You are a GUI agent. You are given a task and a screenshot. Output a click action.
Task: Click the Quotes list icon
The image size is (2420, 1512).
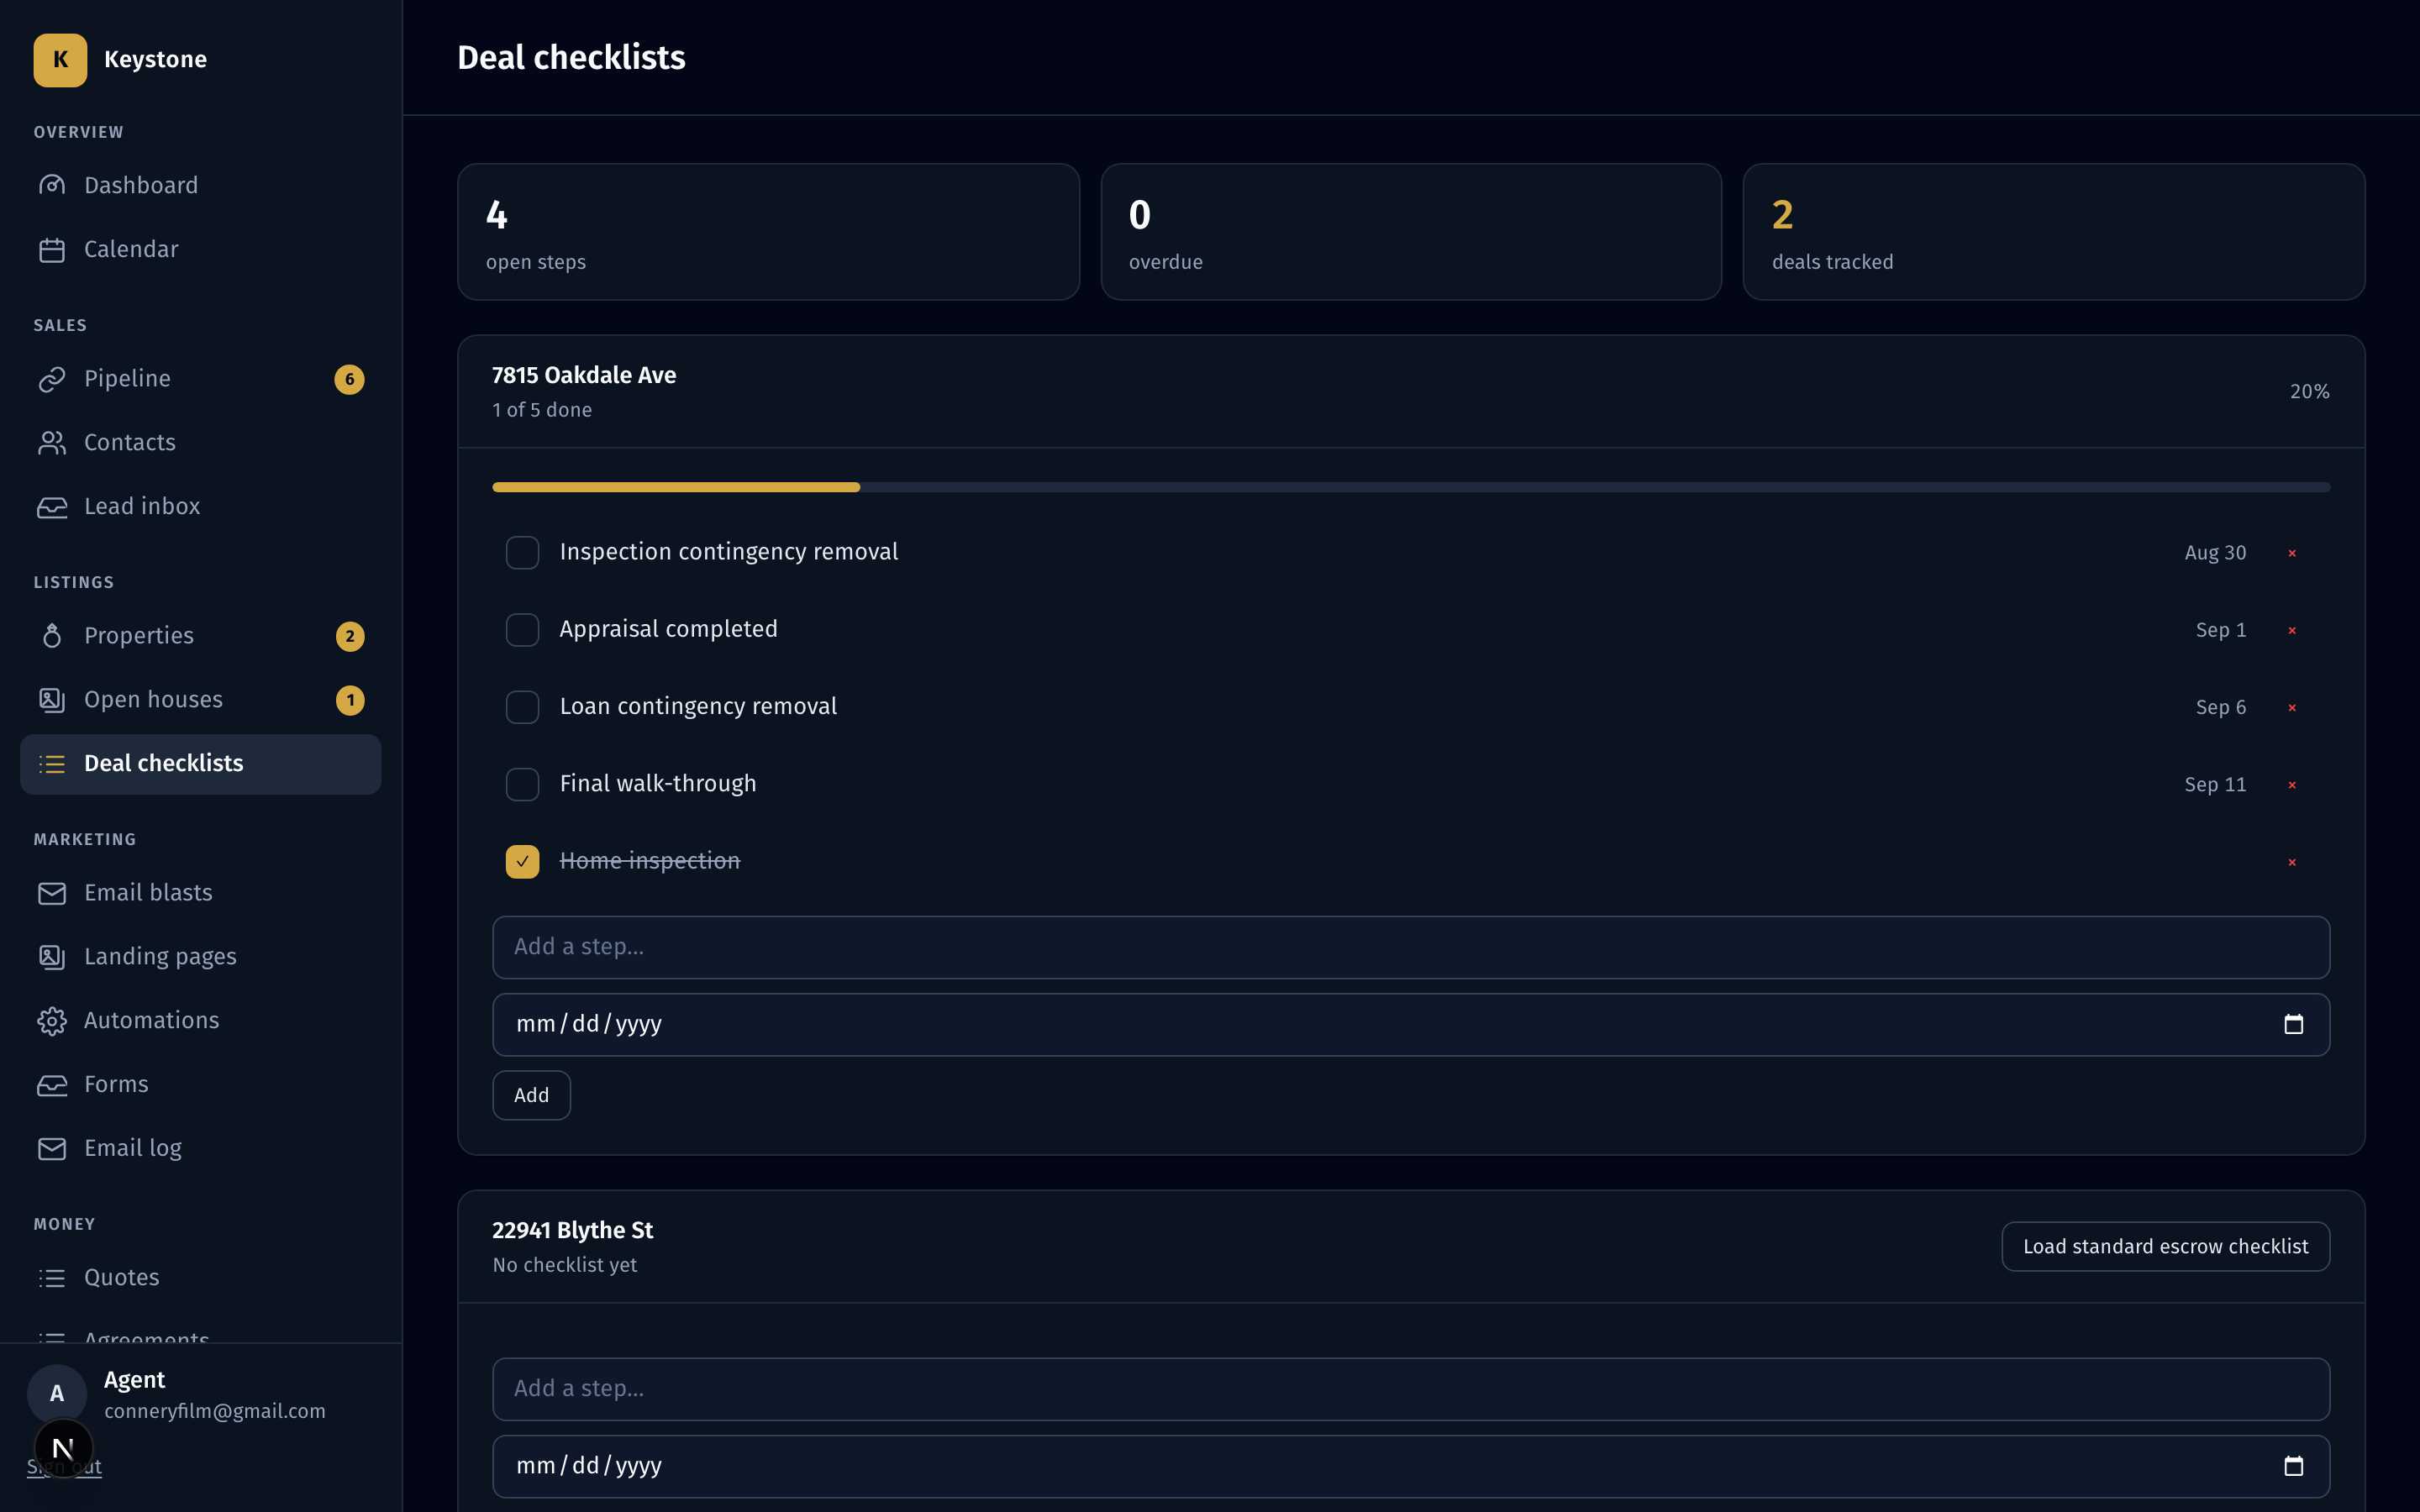52,1278
